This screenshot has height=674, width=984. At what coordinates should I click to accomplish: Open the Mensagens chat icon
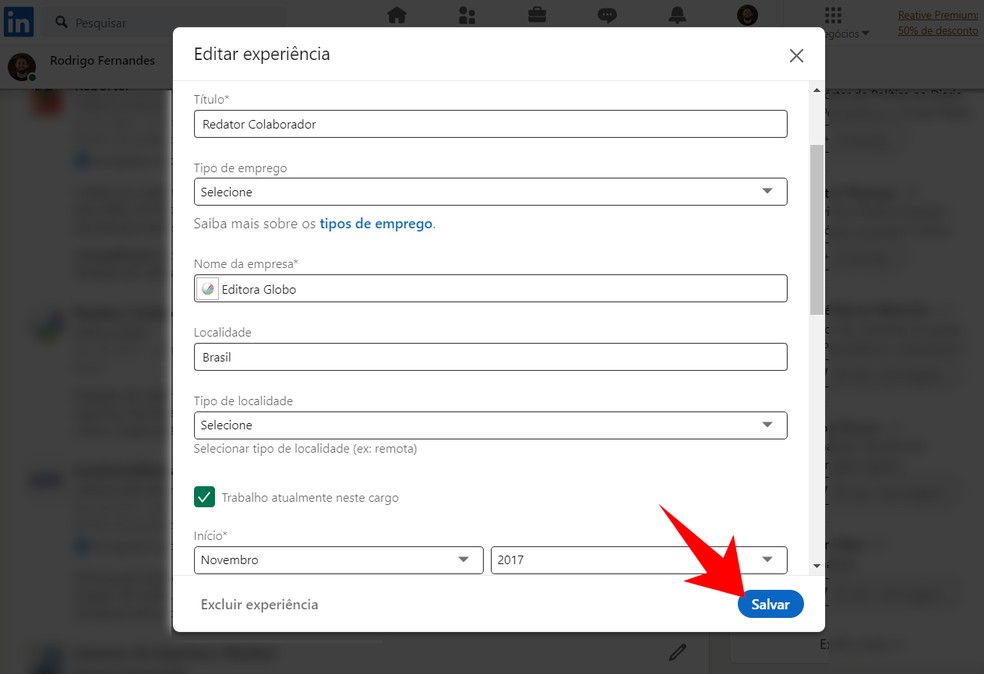pos(606,15)
